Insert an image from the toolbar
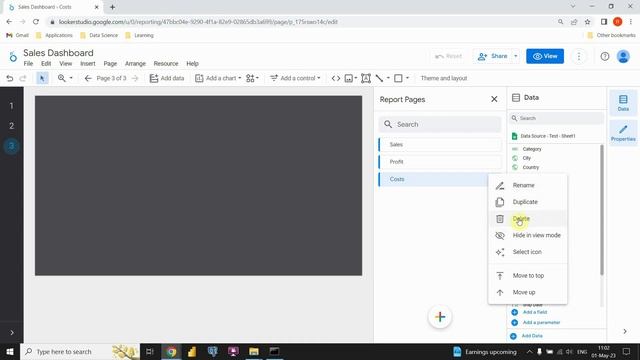Image resolution: width=640 pixels, height=360 pixels. click(349, 78)
